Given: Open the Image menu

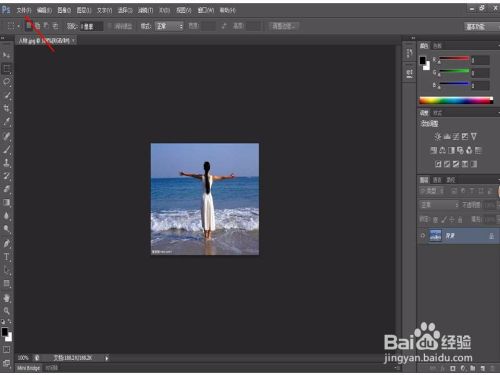Looking at the screenshot, I should click(64, 10).
